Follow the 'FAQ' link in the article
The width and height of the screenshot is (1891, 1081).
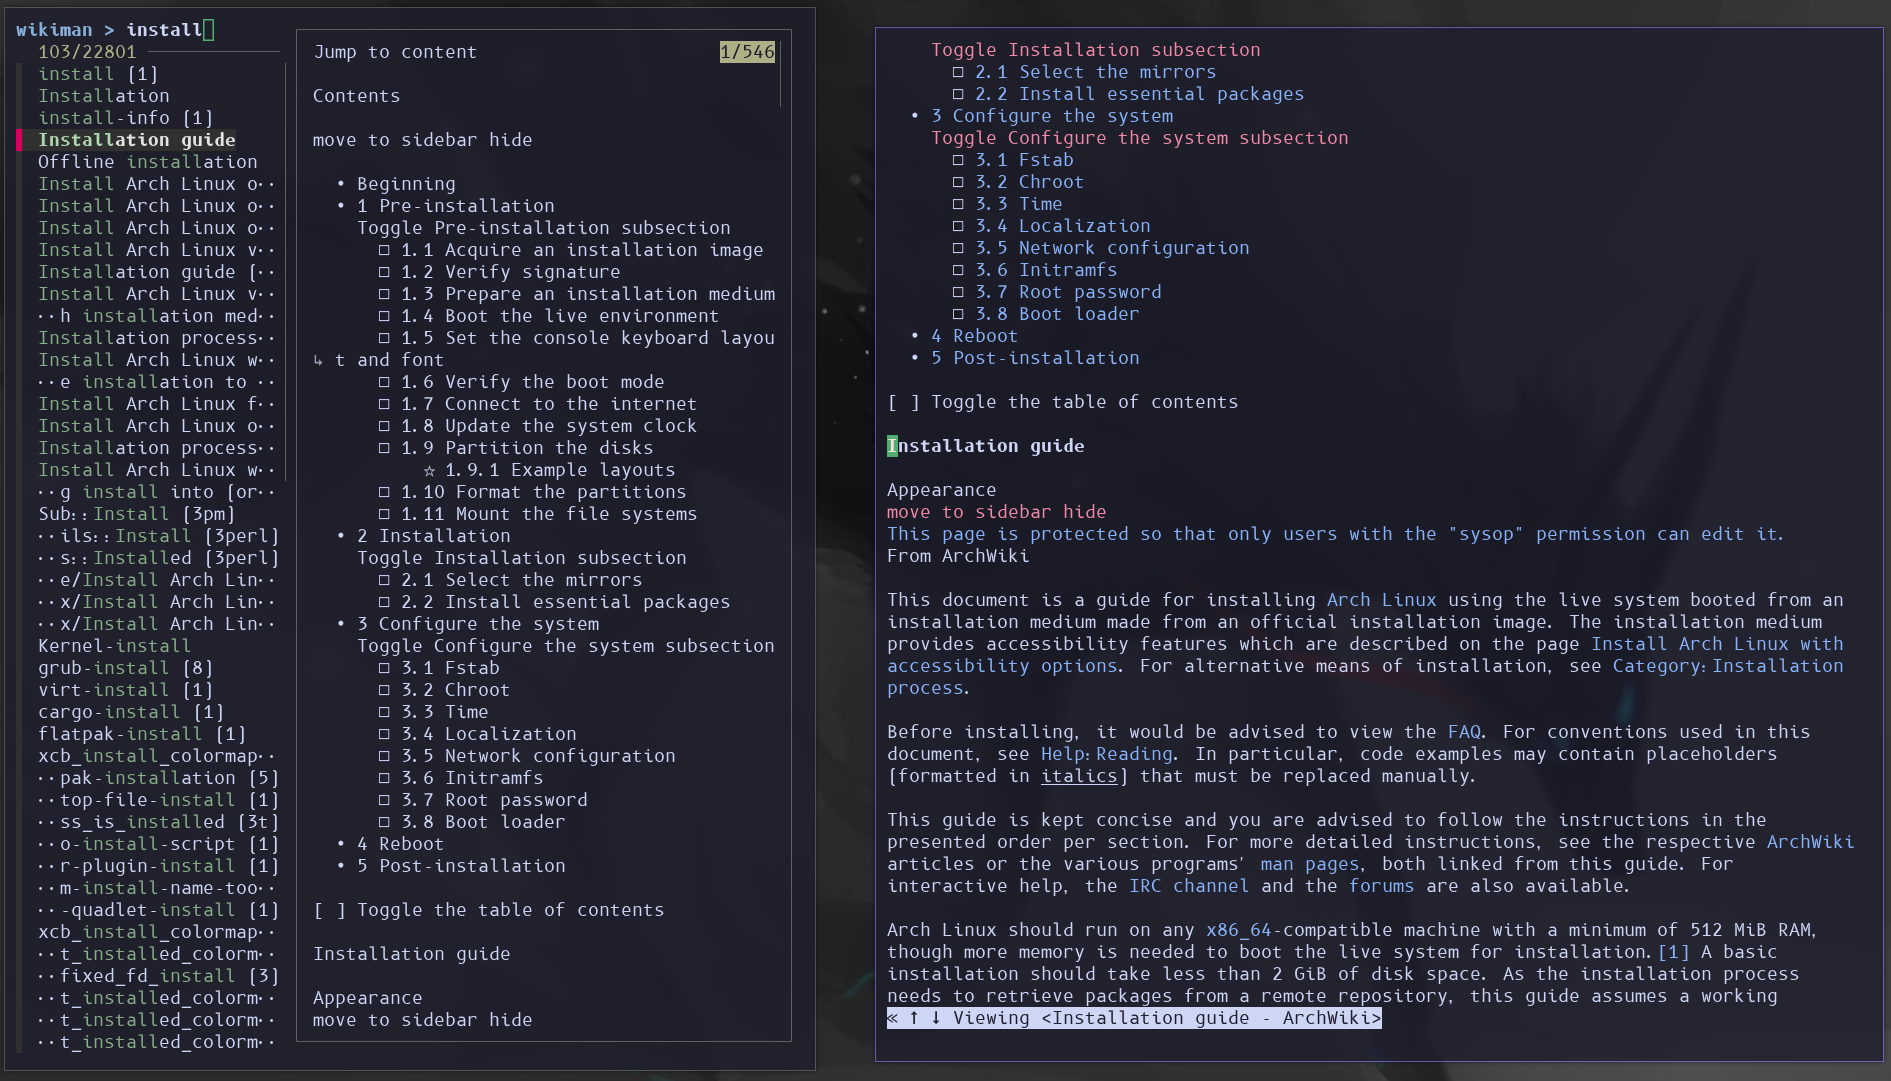(x=1464, y=732)
